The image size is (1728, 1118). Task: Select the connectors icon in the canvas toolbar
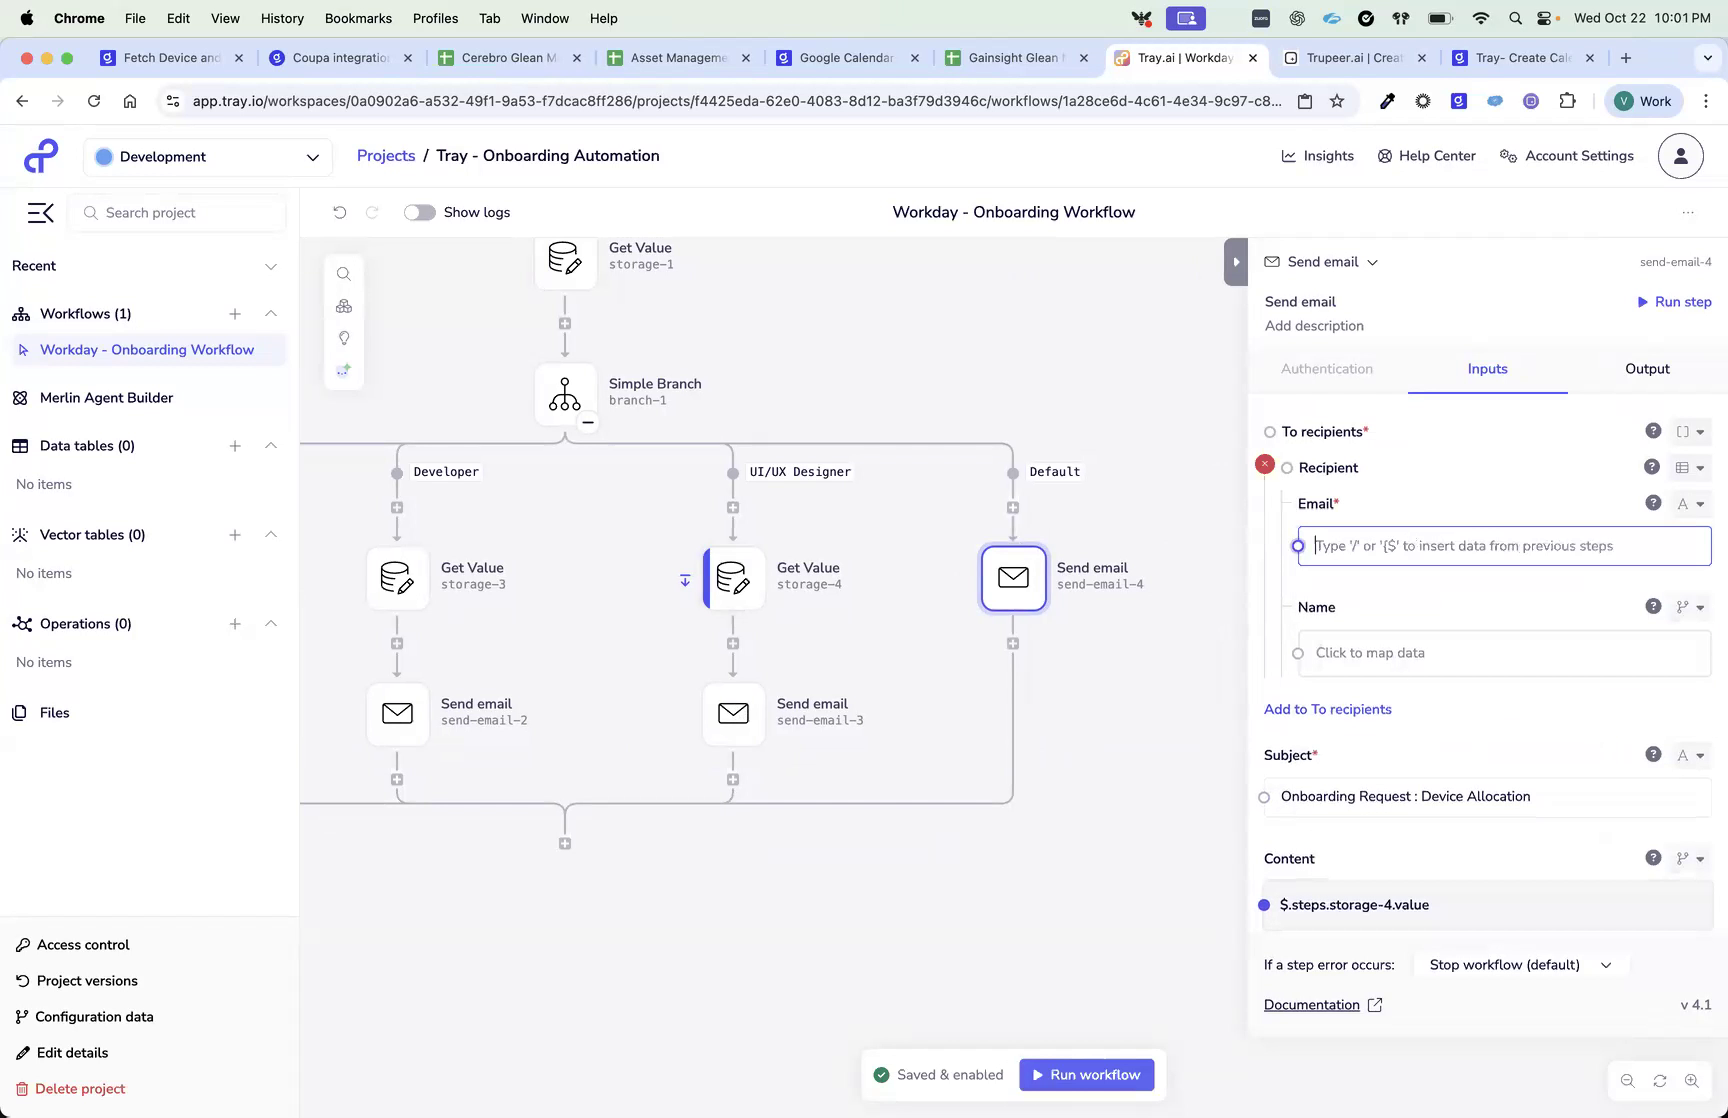(344, 305)
